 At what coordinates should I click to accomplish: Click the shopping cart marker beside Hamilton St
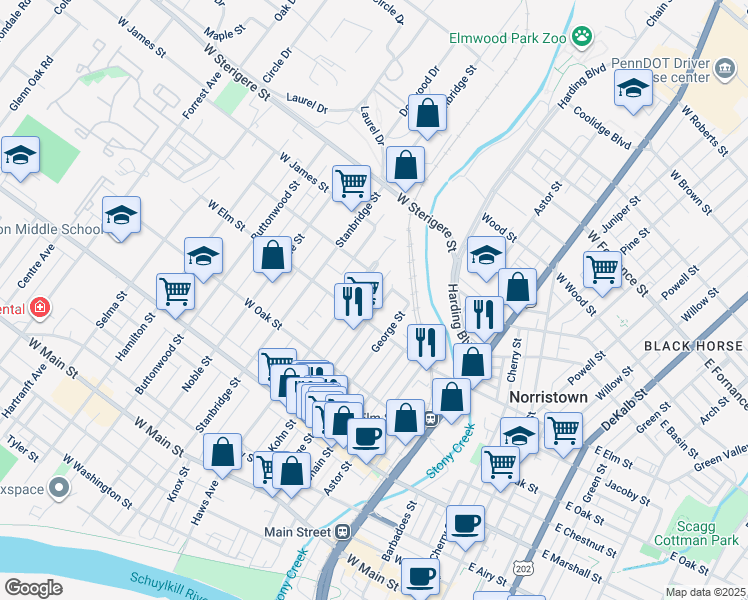click(x=176, y=292)
